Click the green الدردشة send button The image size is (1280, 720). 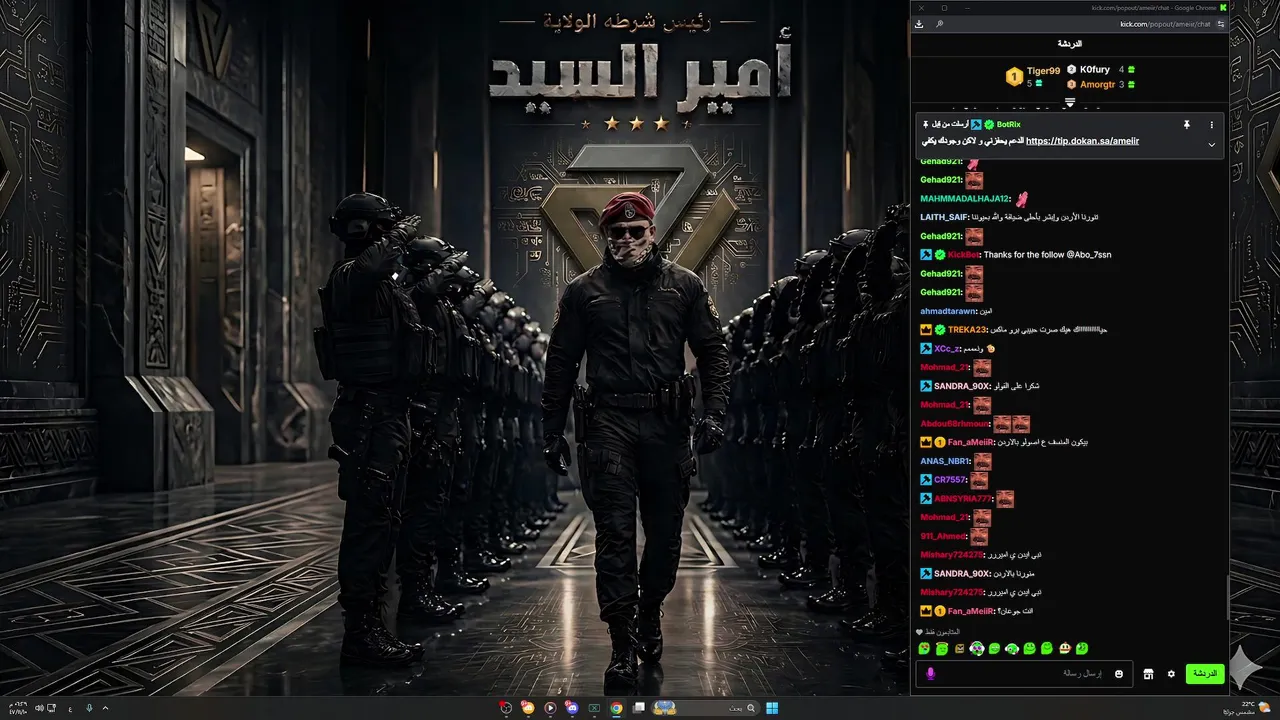click(1205, 674)
